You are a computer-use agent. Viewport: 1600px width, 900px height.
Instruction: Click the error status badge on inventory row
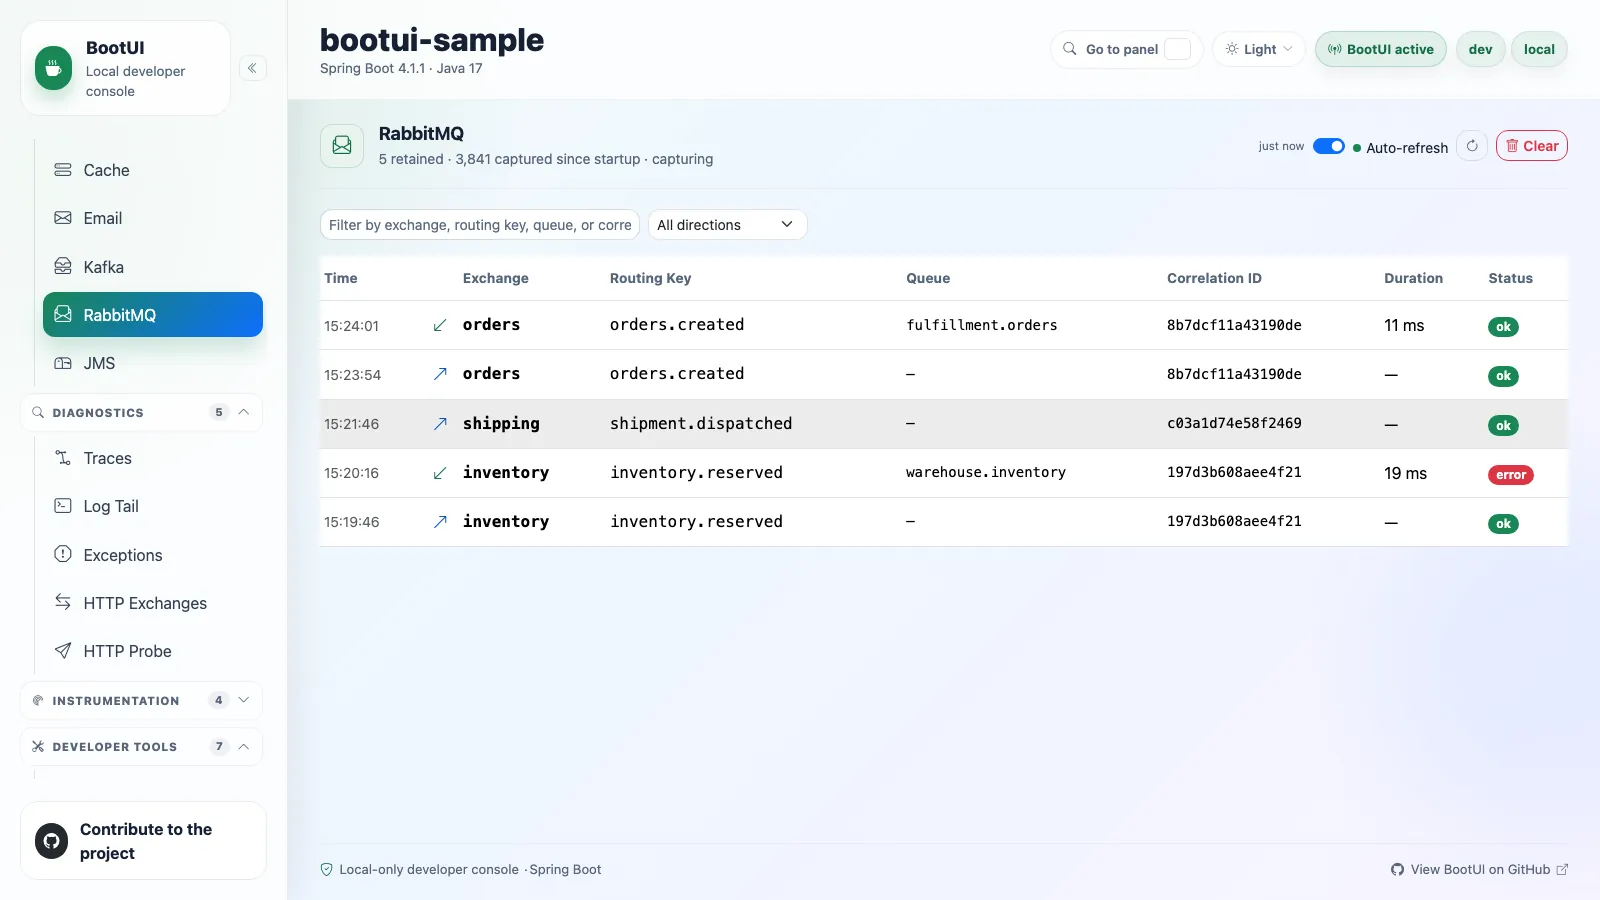pos(1510,475)
